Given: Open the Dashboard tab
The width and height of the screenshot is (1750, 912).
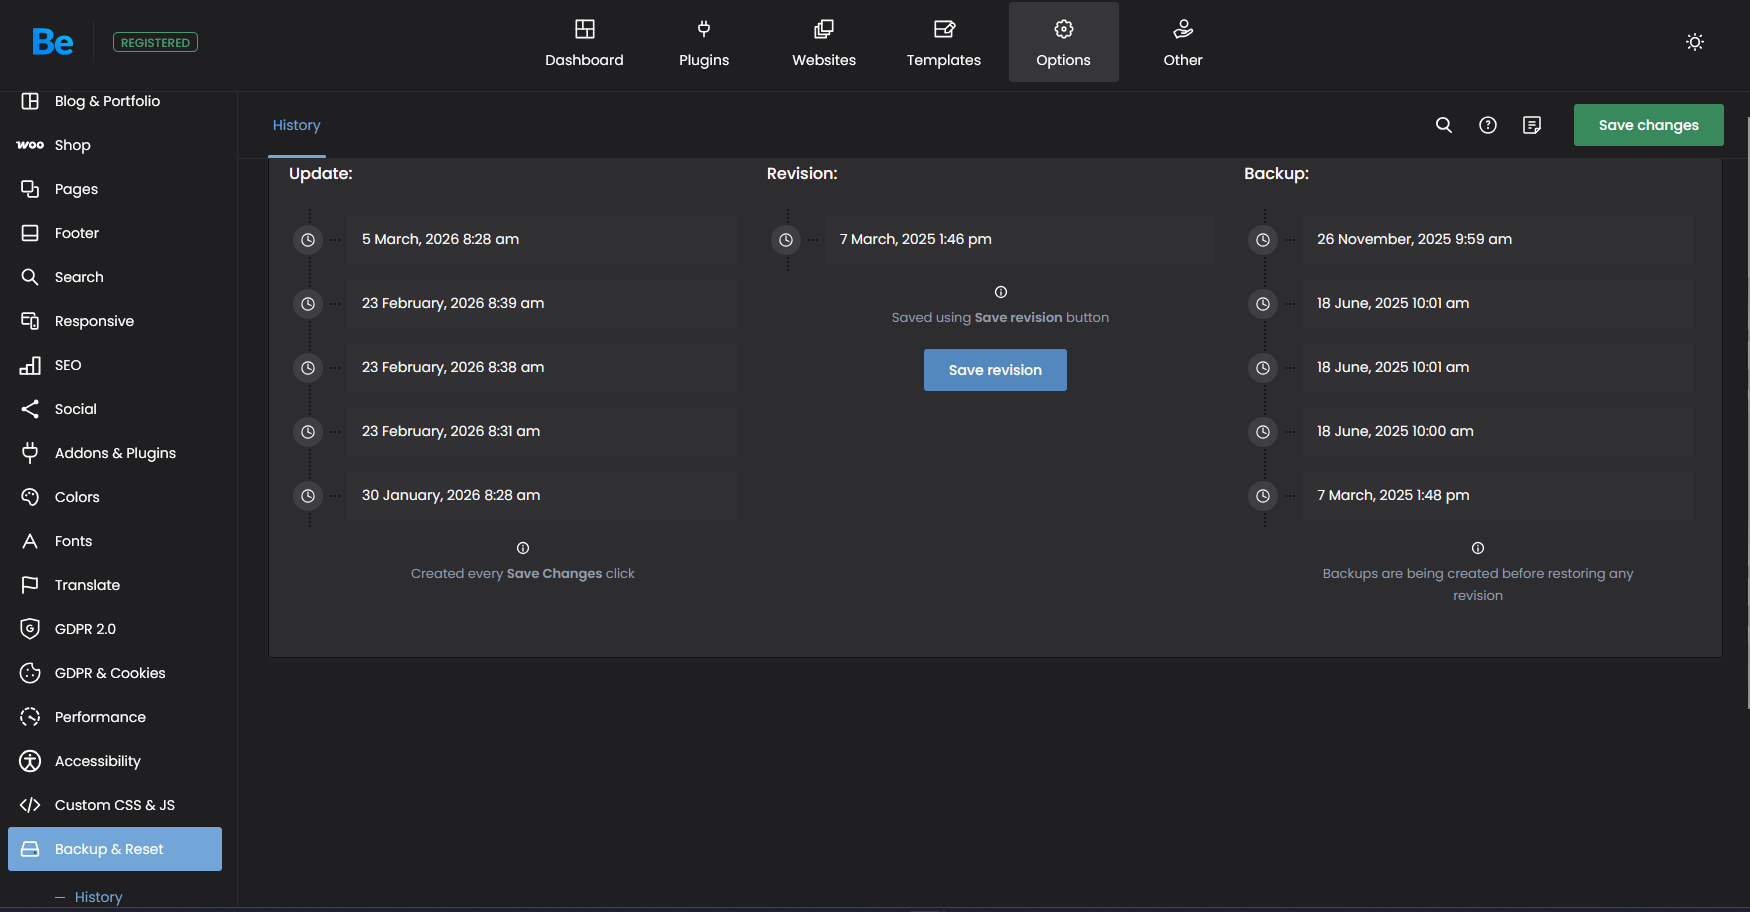Looking at the screenshot, I should tap(584, 43).
